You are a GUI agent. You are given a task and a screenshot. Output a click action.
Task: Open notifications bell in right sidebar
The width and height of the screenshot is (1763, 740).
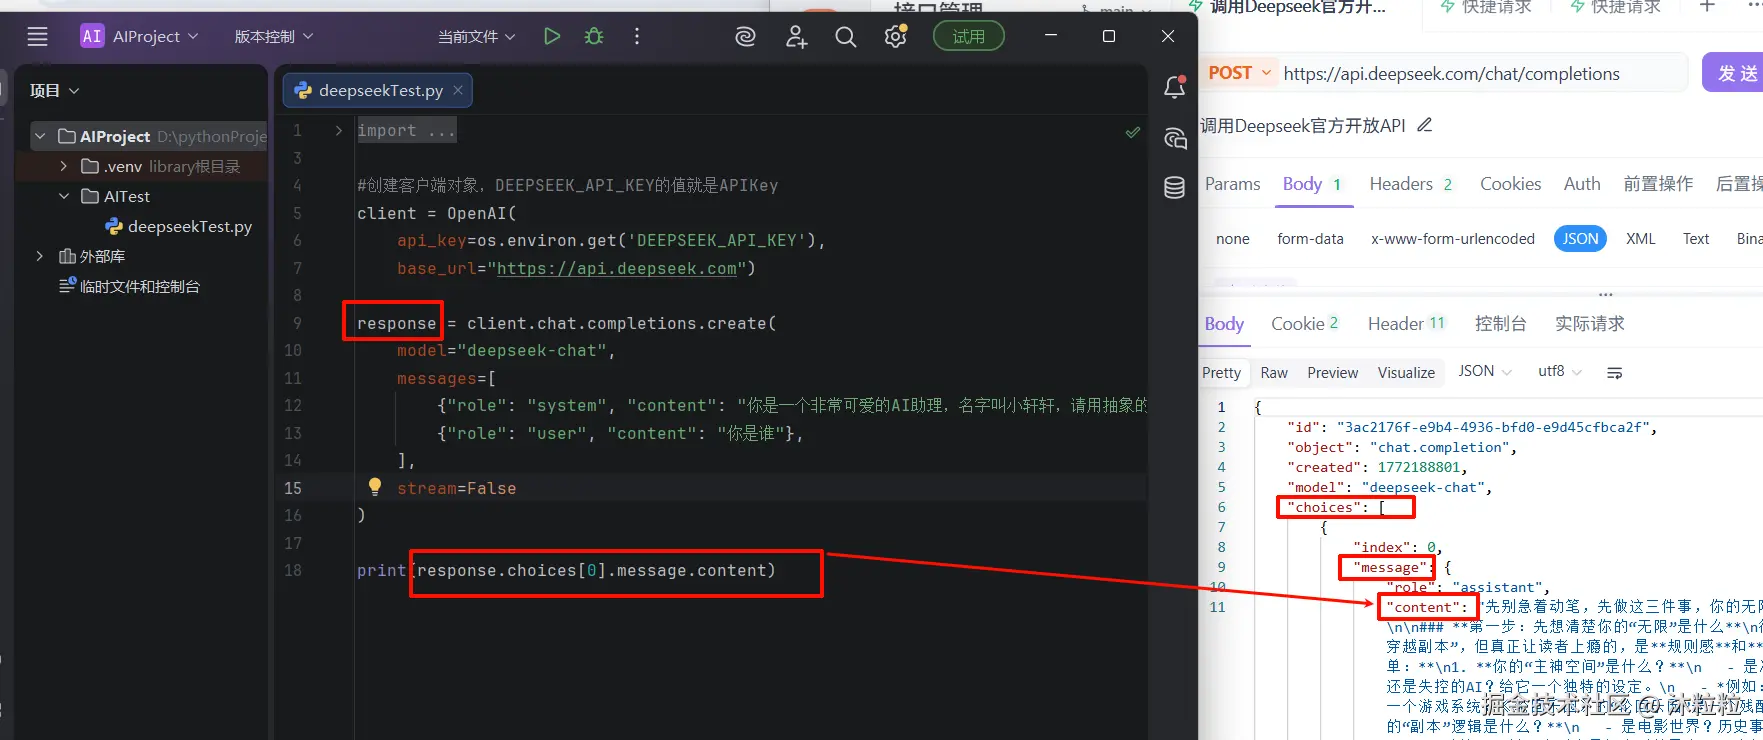click(x=1175, y=88)
